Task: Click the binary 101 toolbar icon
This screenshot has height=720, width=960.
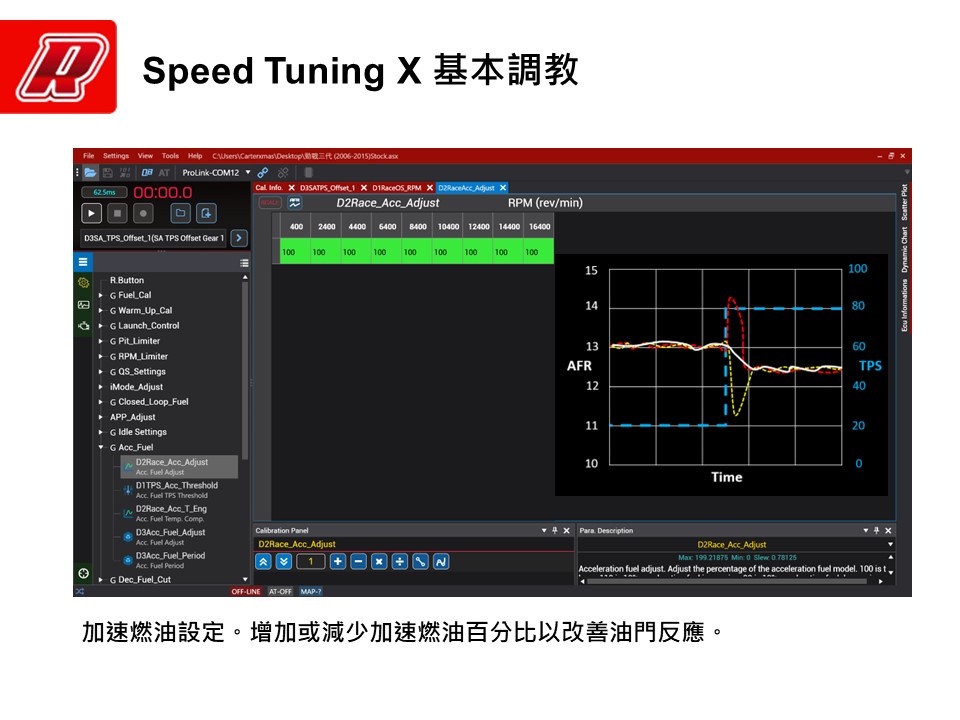Action: coord(125,173)
